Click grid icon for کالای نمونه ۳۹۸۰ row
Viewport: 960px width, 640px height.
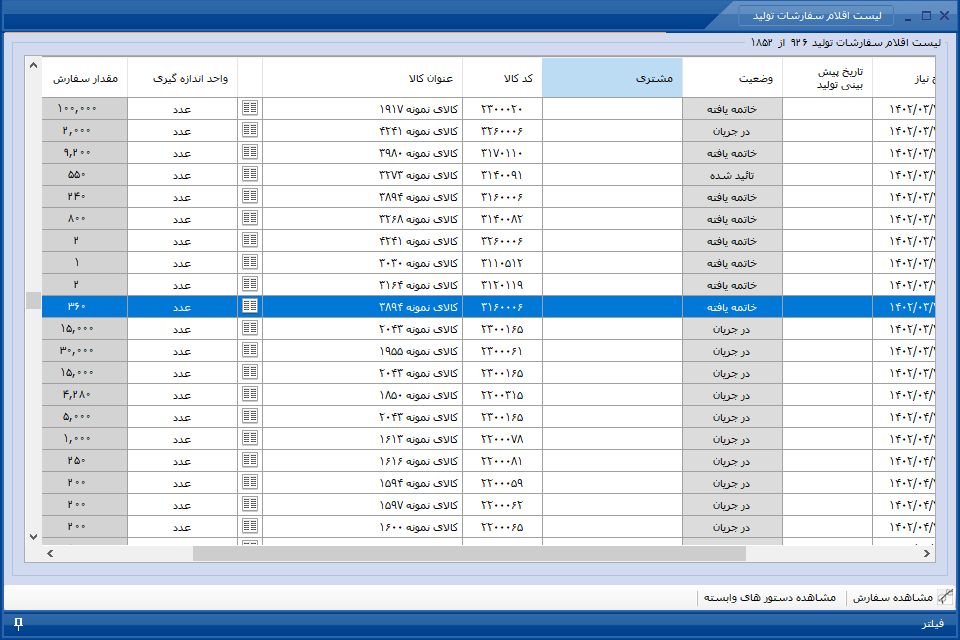[x=250, y=152]
